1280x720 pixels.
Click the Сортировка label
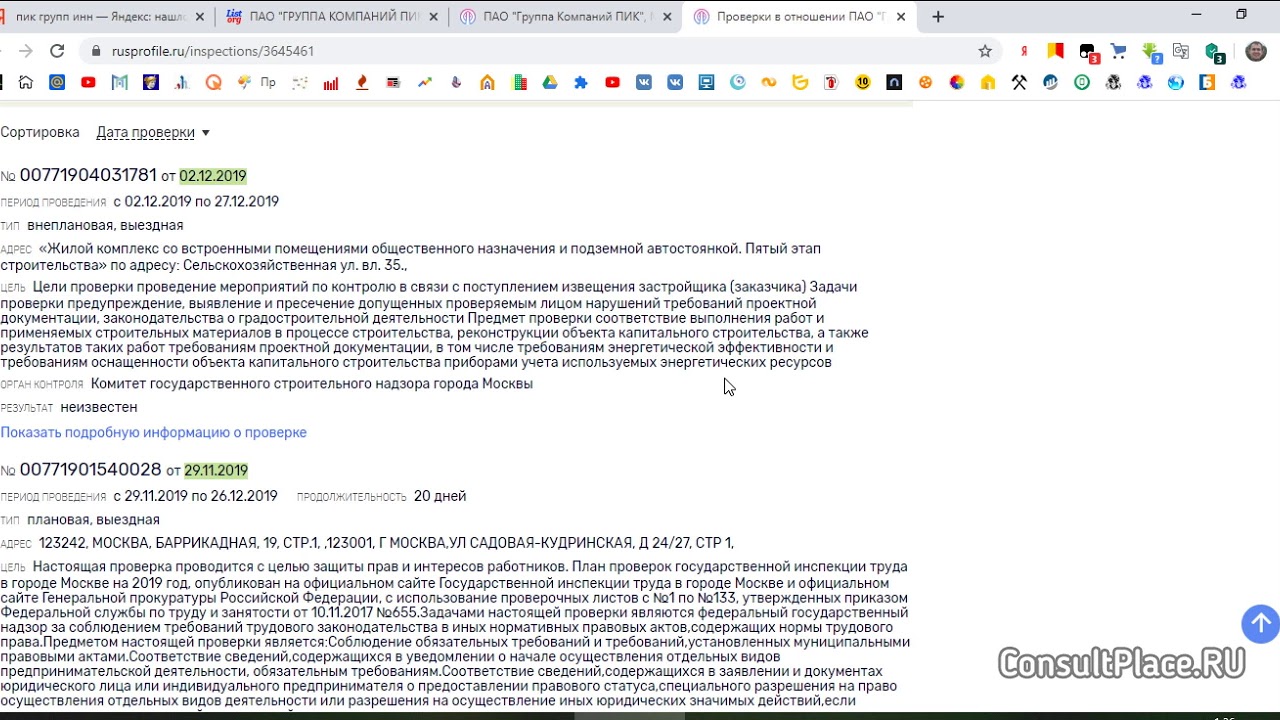(40, 132)
